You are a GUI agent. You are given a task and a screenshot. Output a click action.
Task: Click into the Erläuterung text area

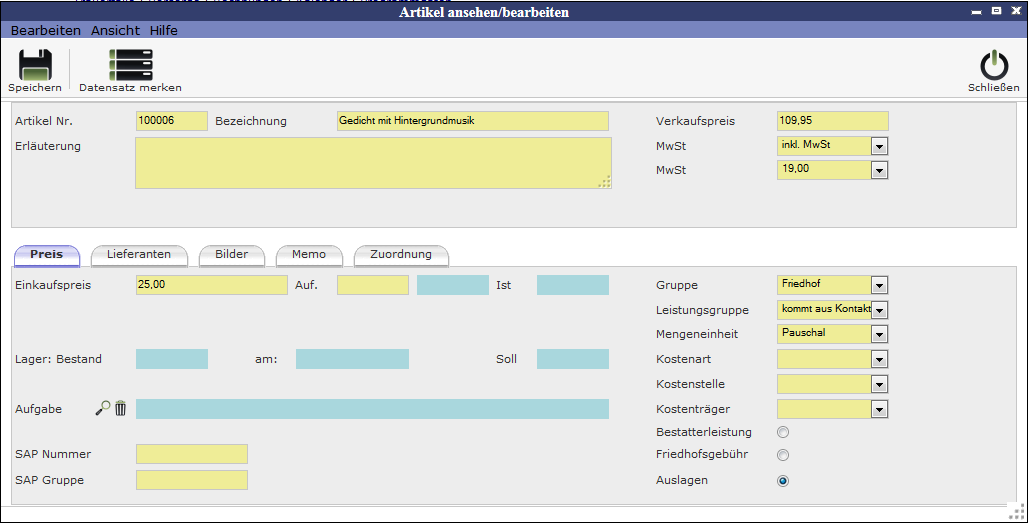click(x=373, y=163)
